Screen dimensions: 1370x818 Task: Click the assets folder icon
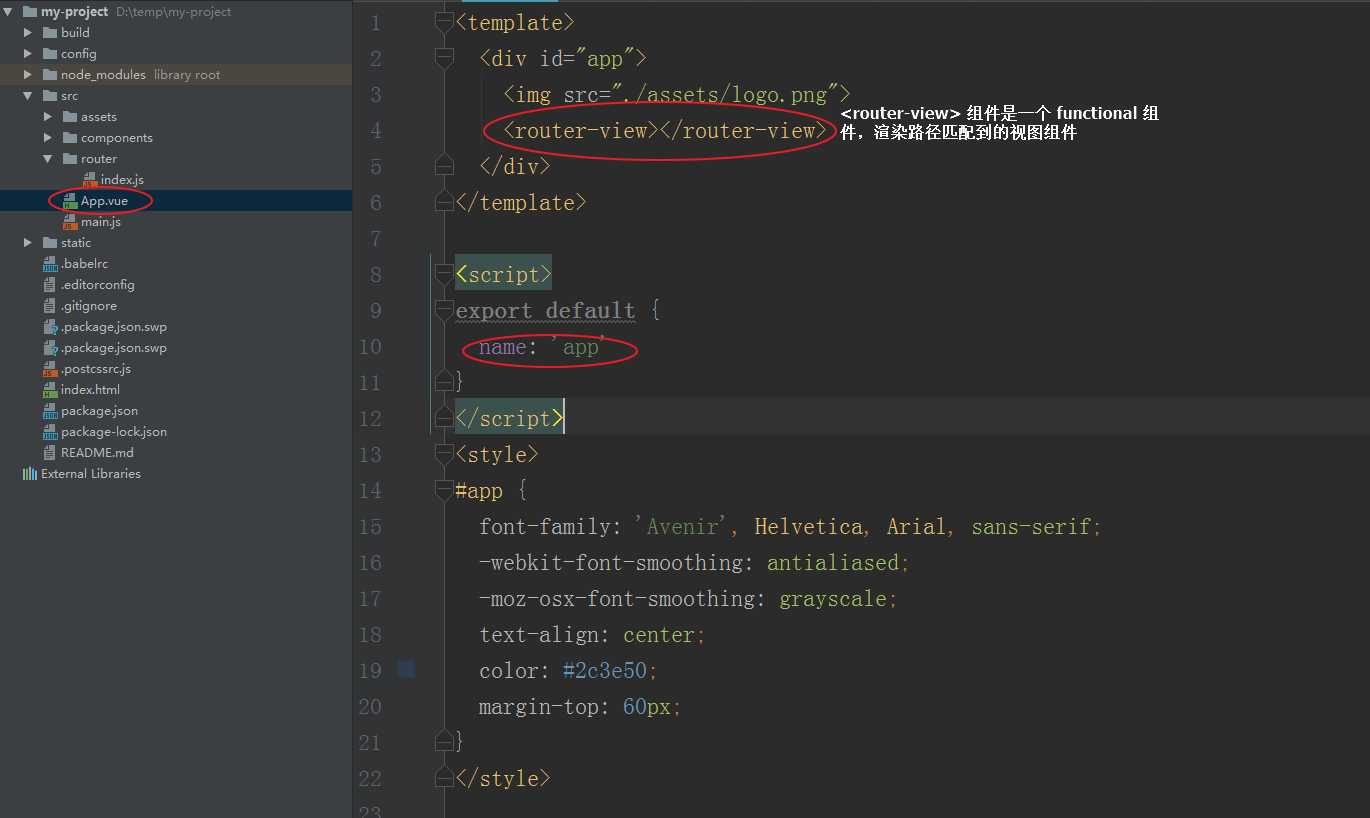(70, 117)
